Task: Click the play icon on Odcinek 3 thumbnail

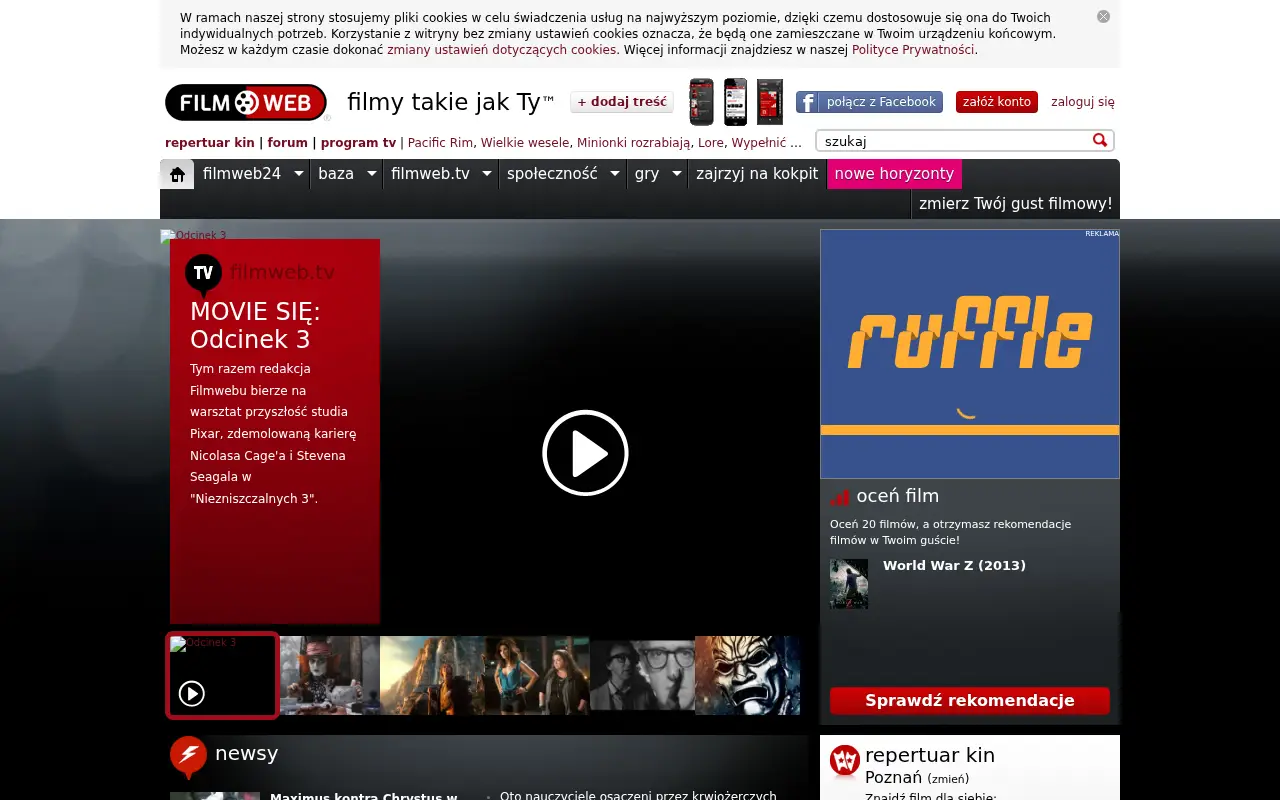Action: [x=191, y=693]
